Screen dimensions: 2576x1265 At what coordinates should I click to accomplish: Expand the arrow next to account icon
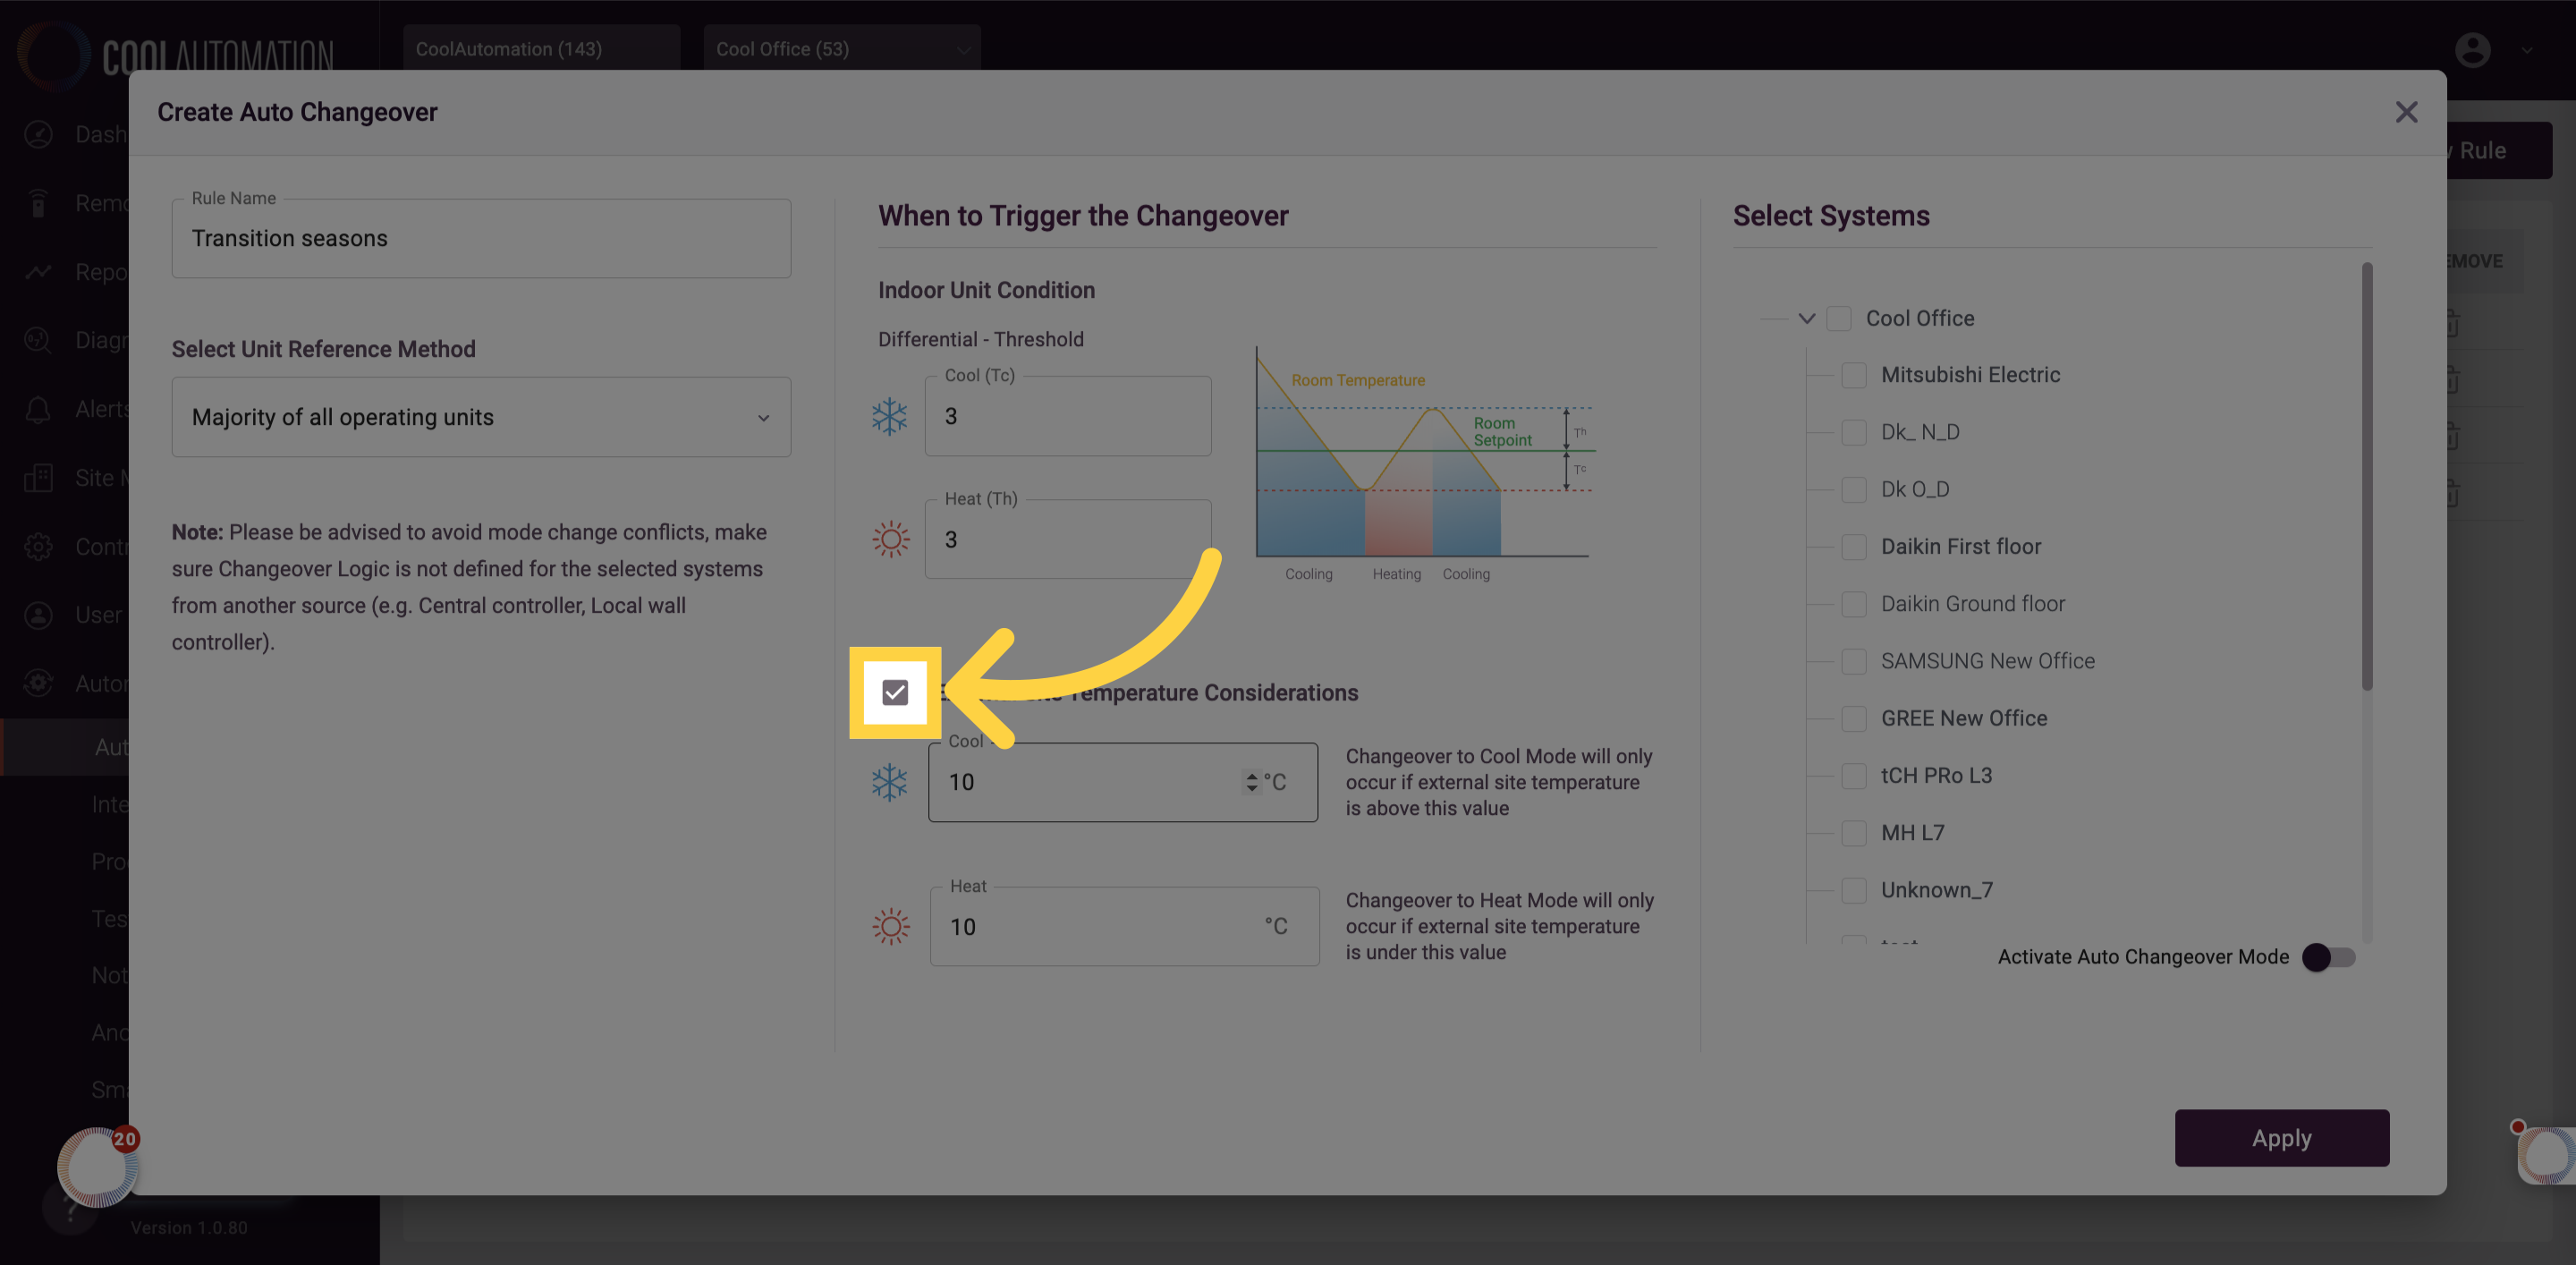point(2527,50)
